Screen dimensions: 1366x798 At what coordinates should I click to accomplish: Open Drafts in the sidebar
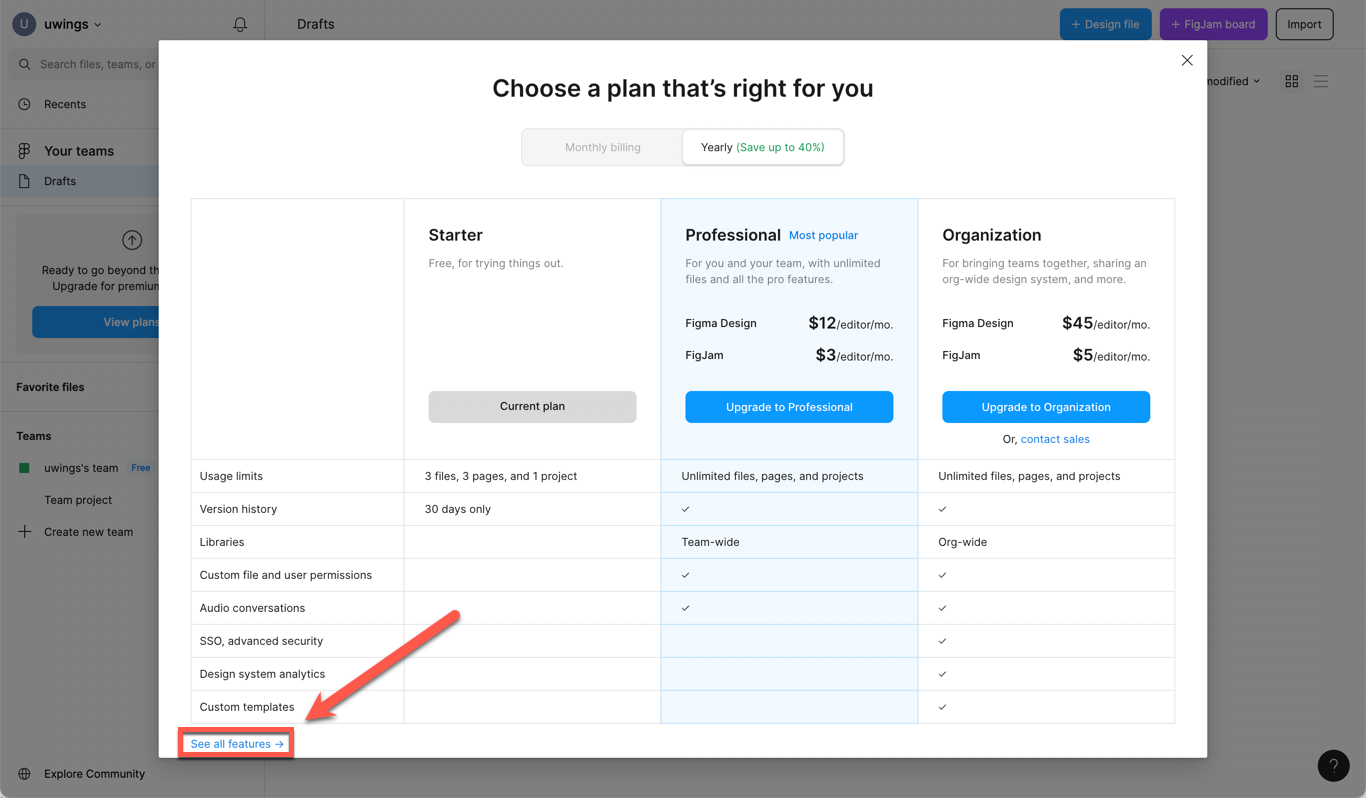pos(60,181)
